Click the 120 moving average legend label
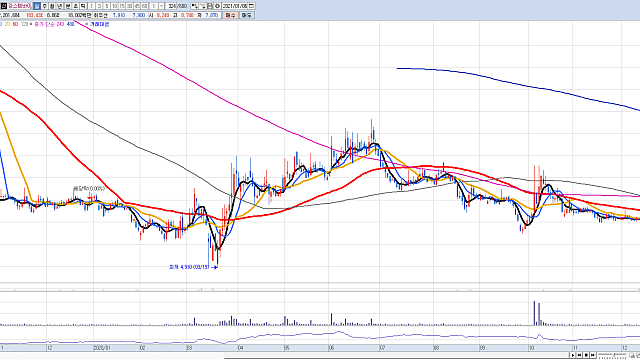640x360 pixels. pos(24,24)
